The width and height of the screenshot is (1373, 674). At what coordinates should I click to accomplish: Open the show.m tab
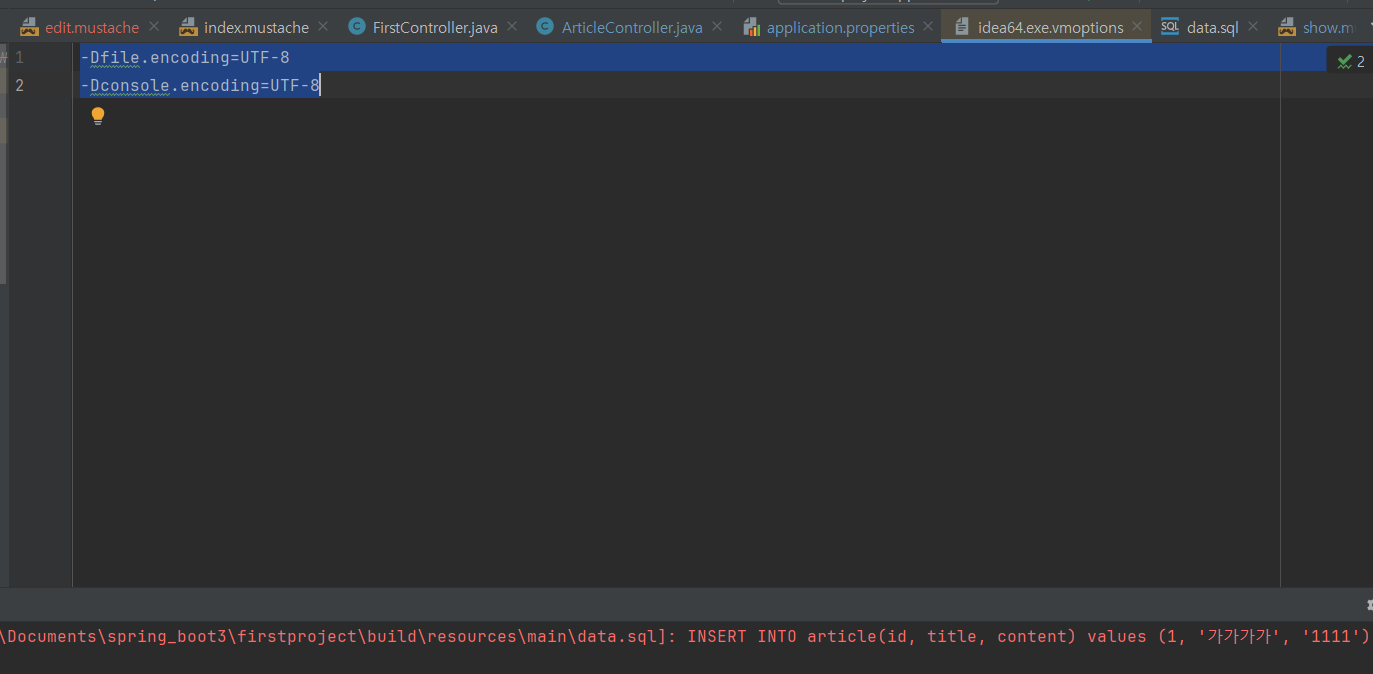click(1328, 27)
